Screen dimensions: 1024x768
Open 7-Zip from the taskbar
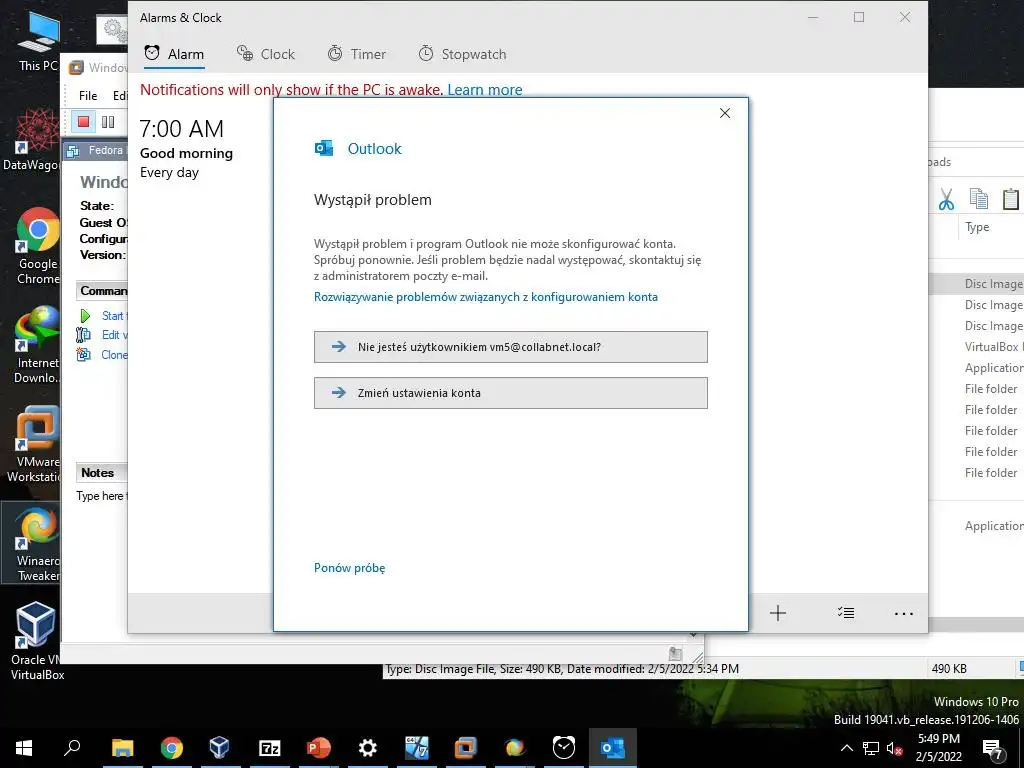pos(270,747)
